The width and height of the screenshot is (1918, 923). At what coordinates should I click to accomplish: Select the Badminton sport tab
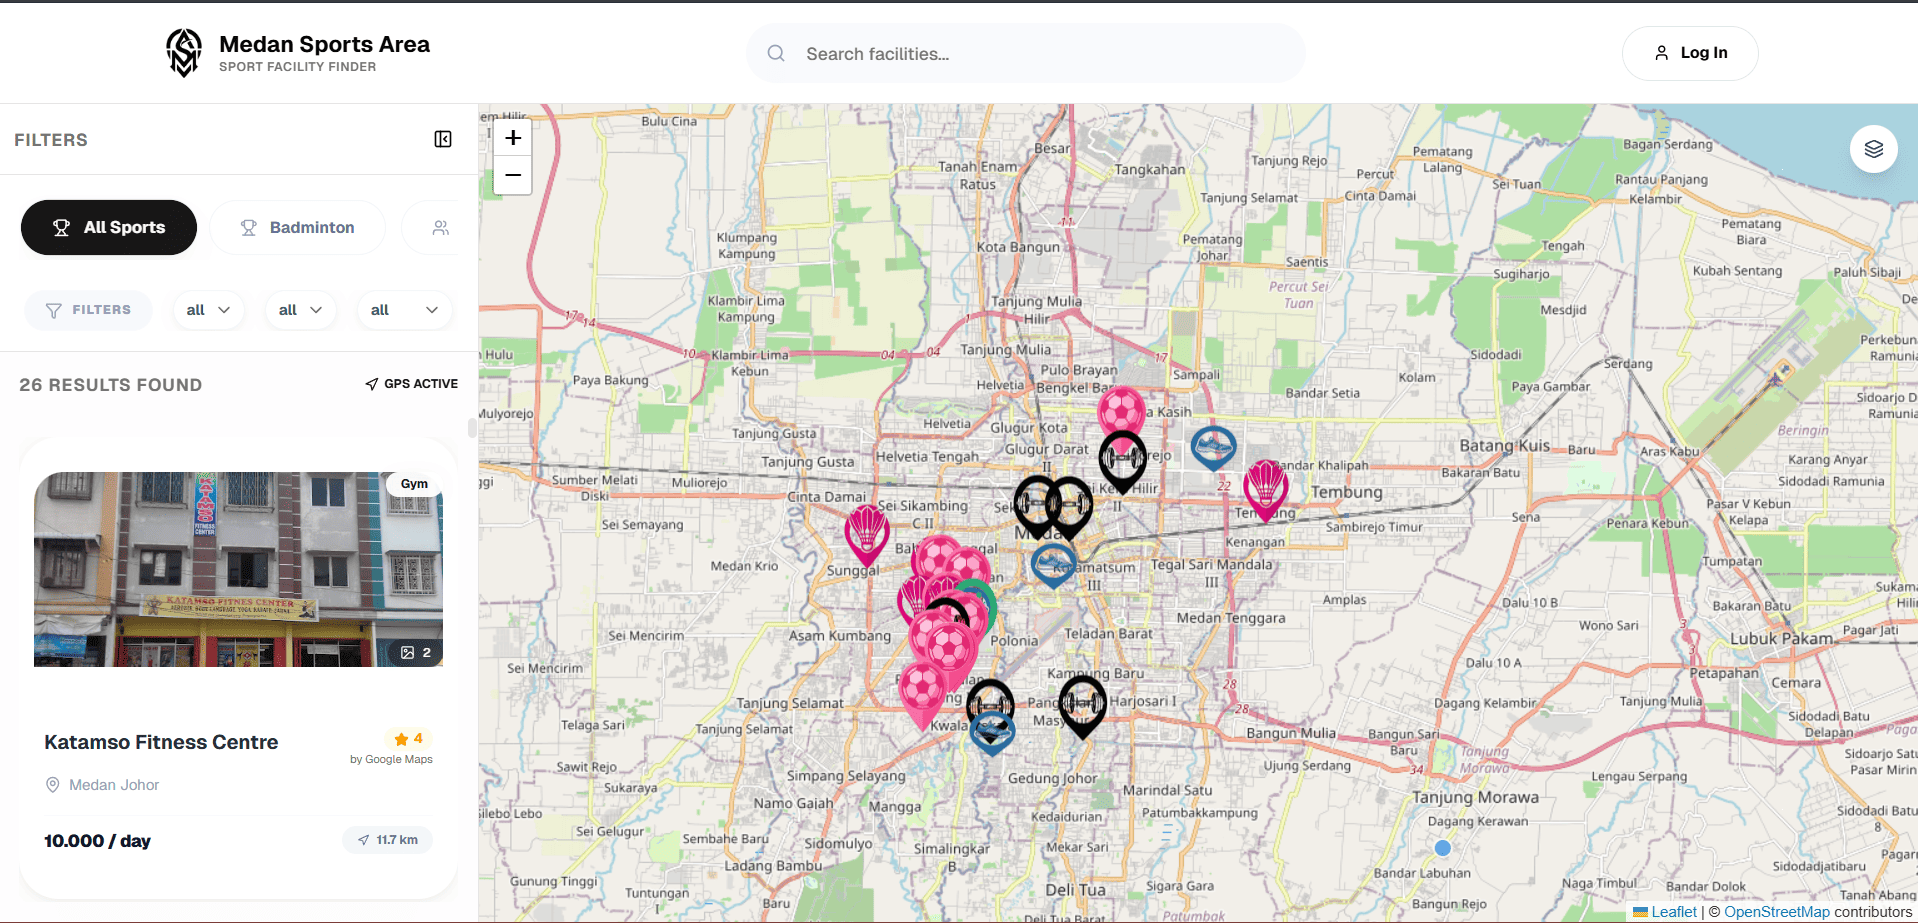pyautogui.click(x=298, y=228)
